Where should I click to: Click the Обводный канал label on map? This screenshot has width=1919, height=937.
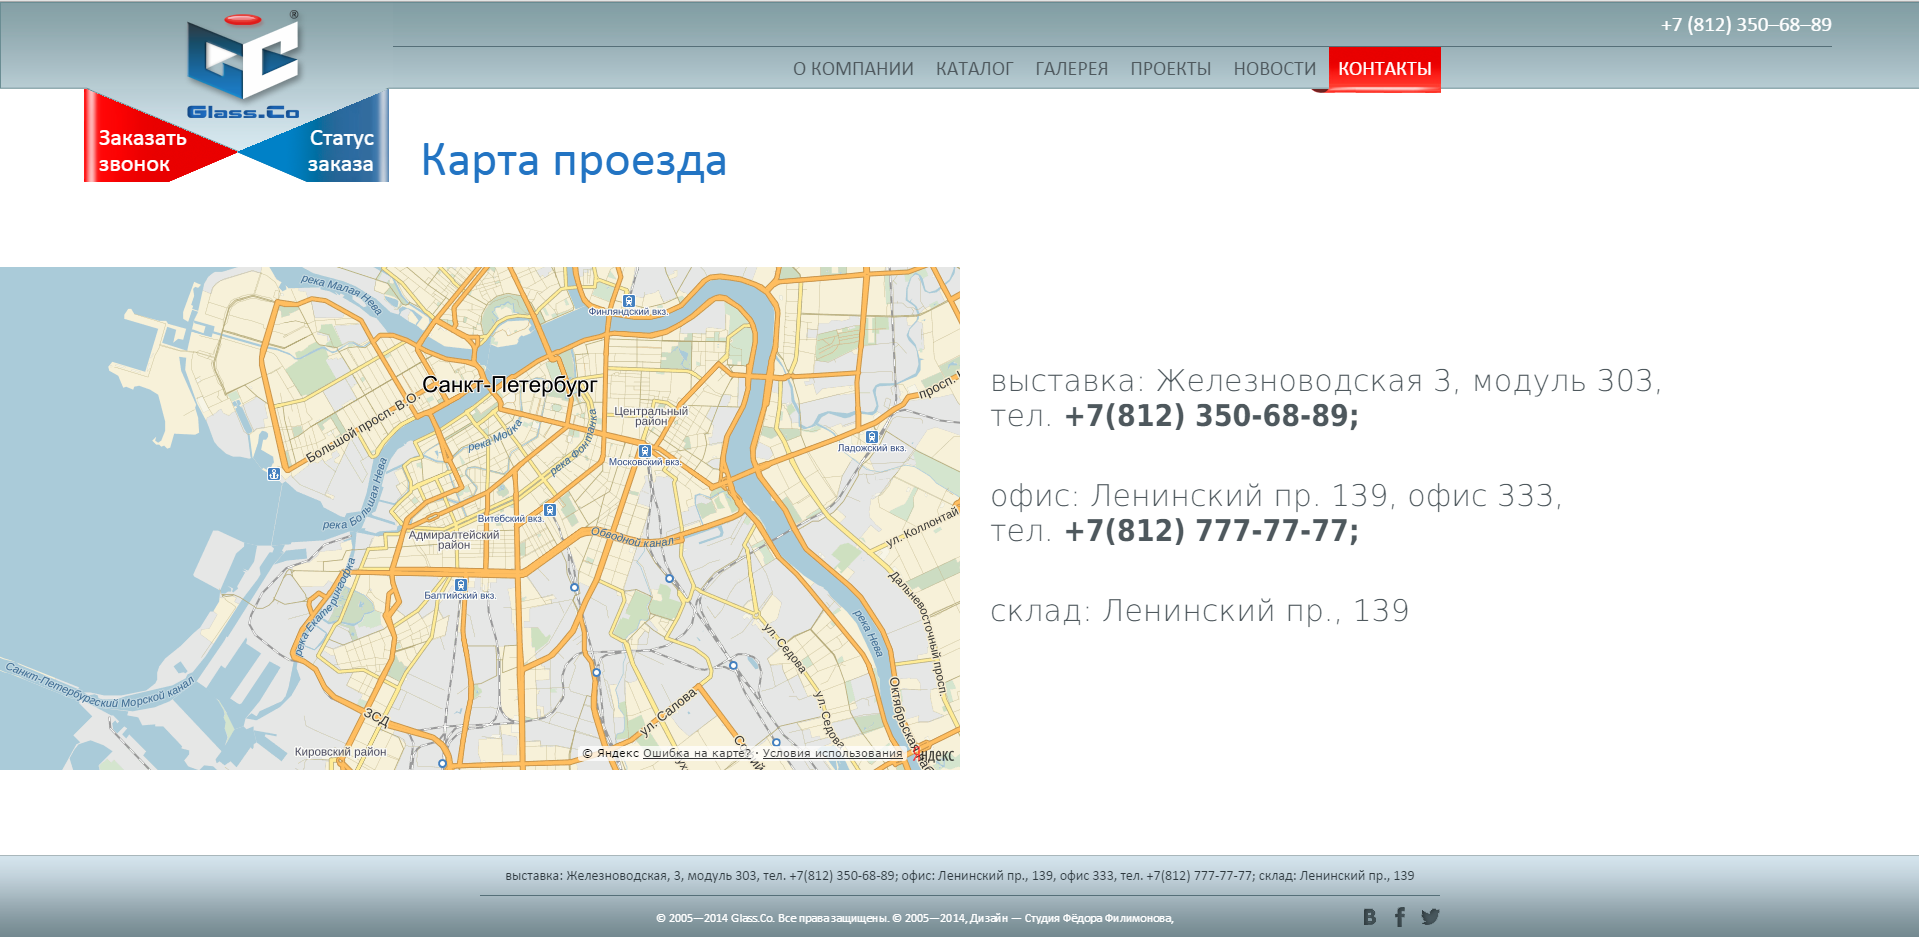tap(633, 537)
